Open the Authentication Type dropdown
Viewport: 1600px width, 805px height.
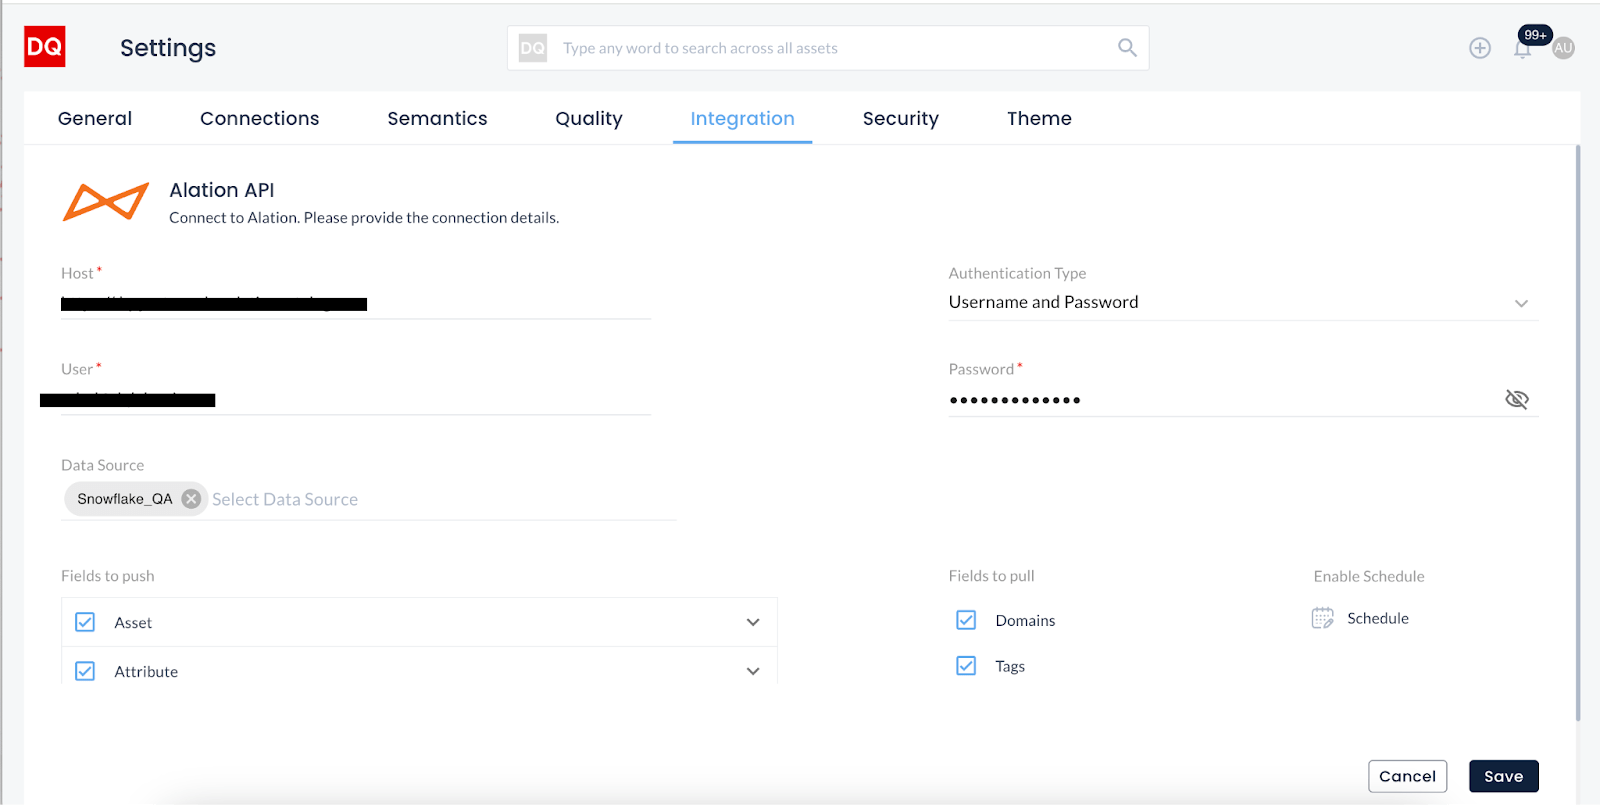point(1243,302)
